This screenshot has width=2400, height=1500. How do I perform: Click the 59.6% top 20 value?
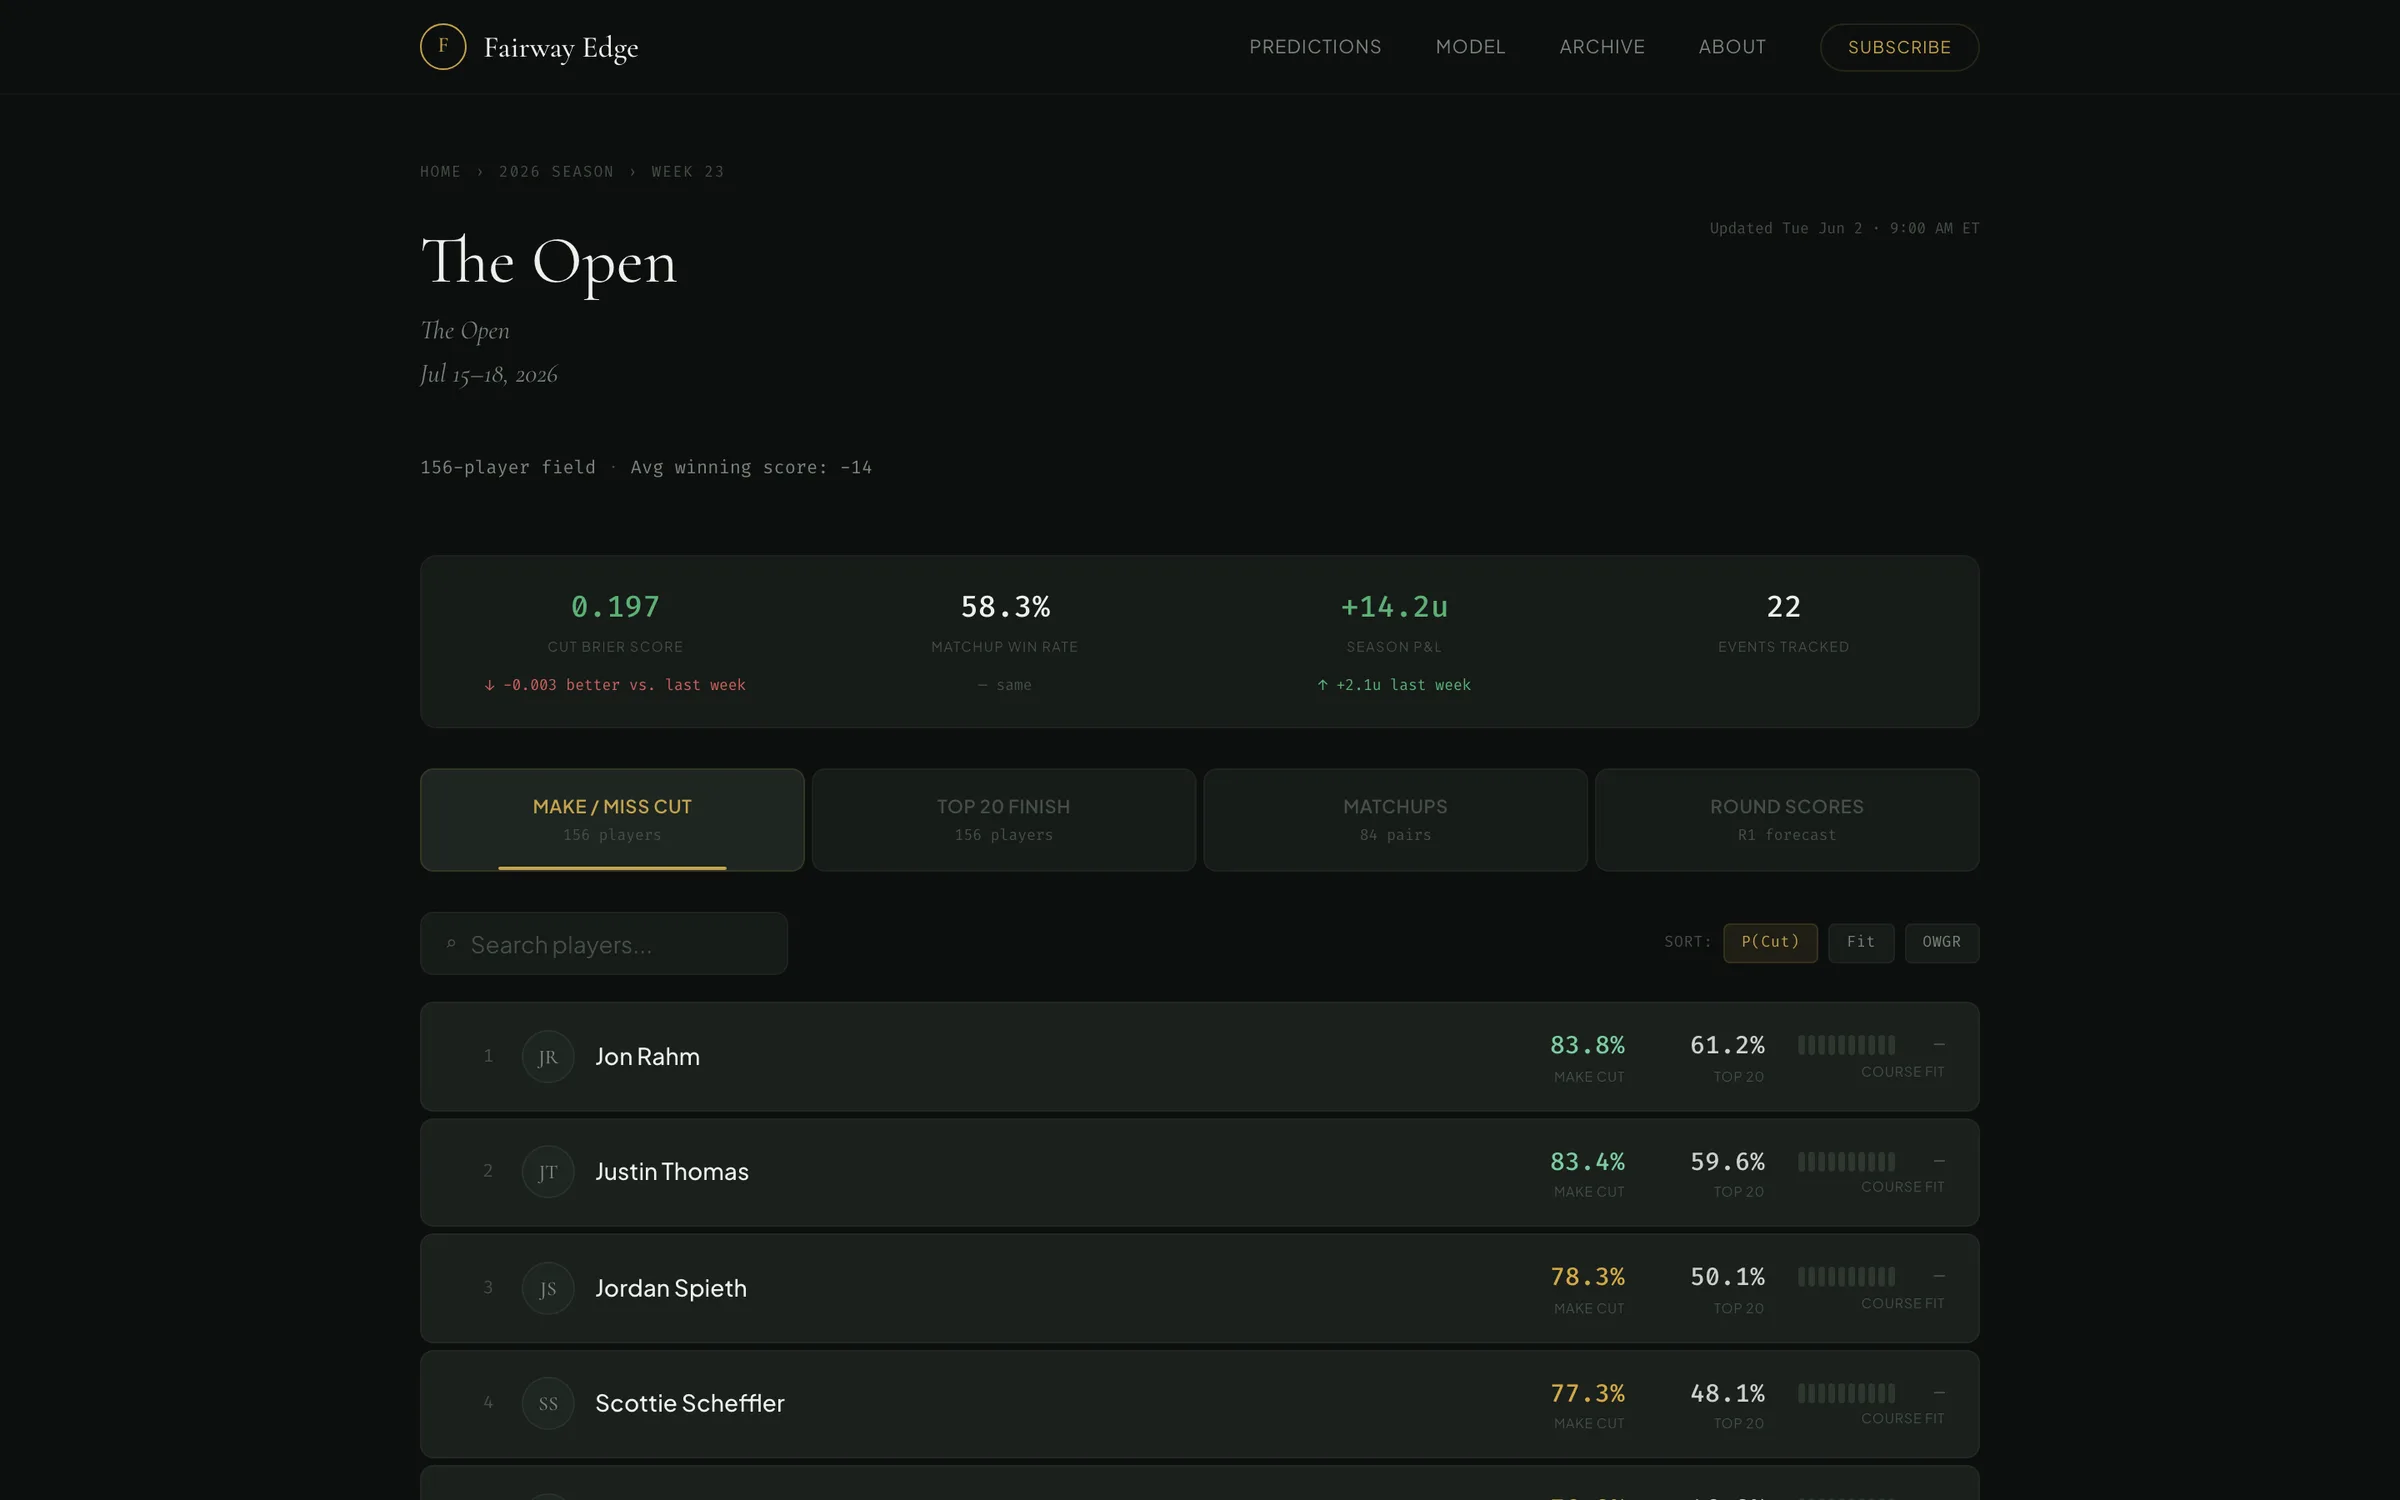click(1727, 1161)
